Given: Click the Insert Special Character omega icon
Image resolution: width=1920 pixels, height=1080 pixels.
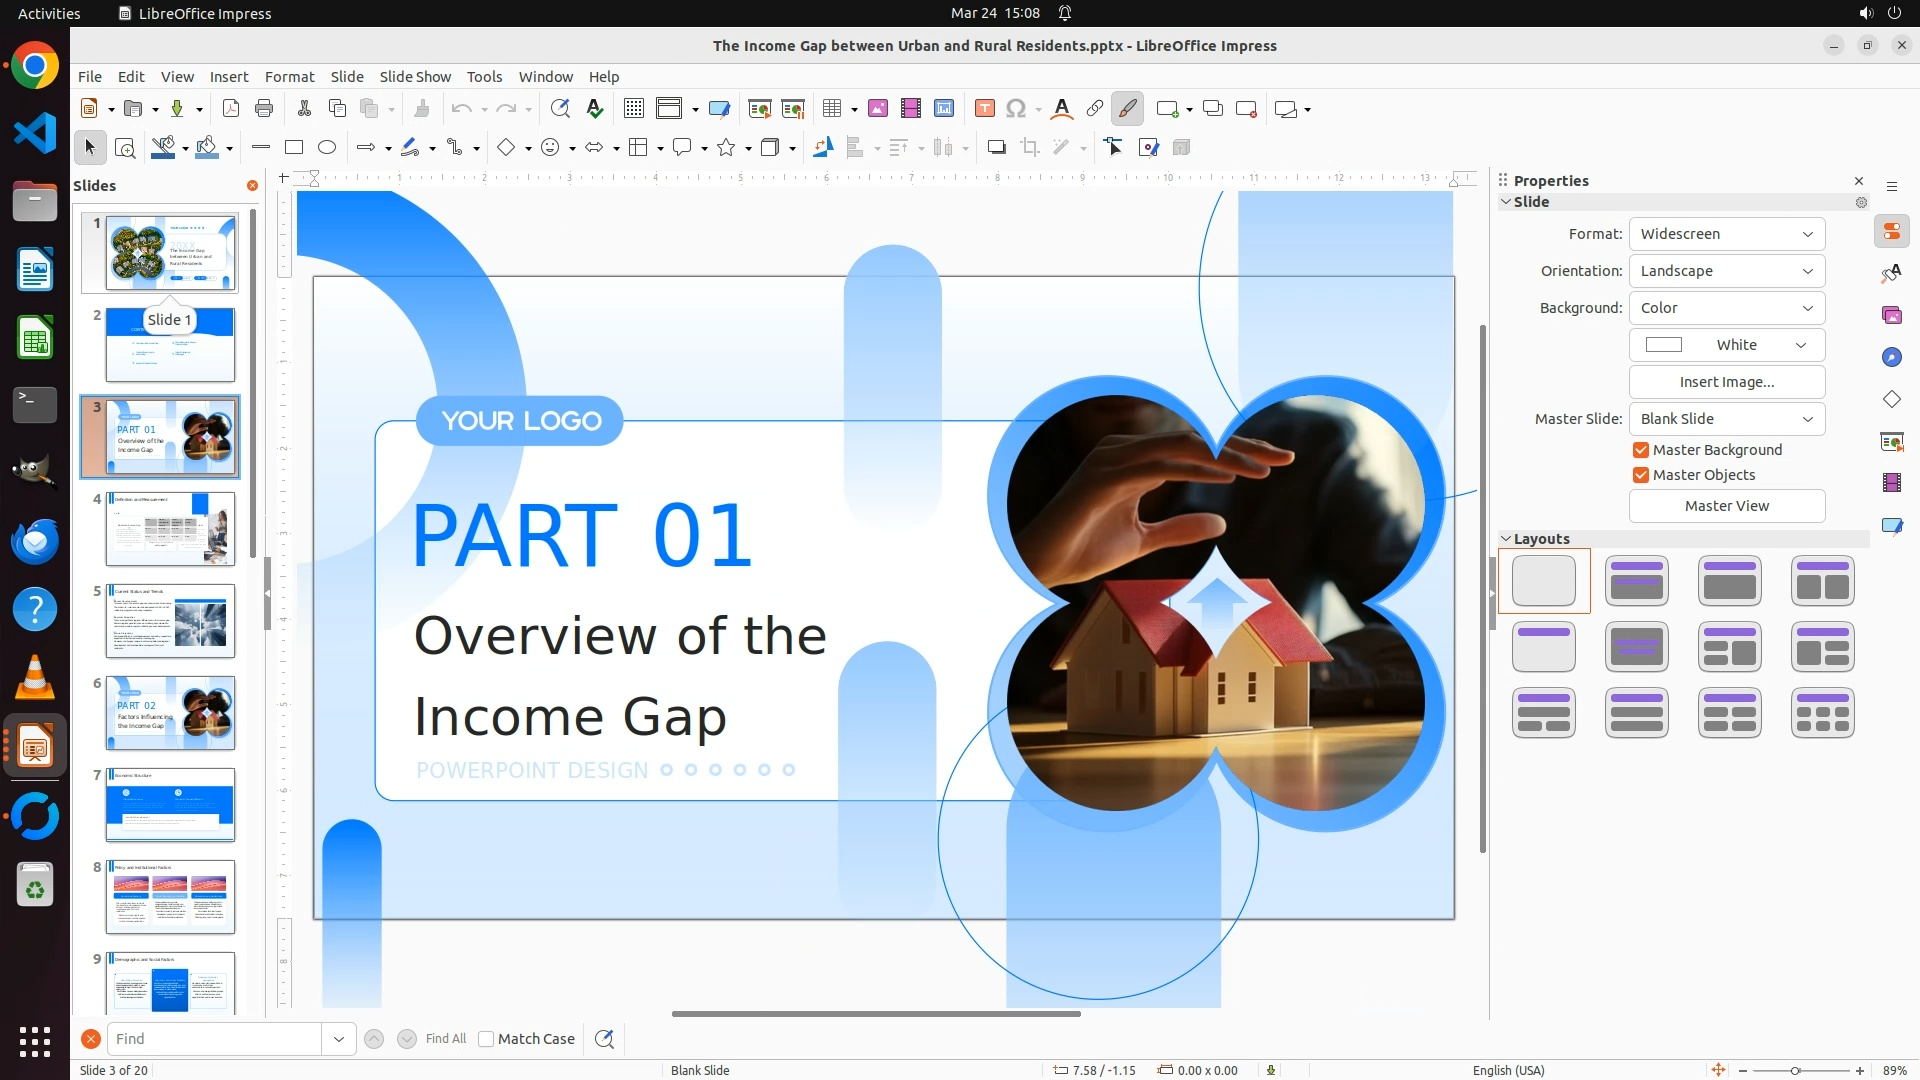Looking at the screenshot, I should [1016, 109].
